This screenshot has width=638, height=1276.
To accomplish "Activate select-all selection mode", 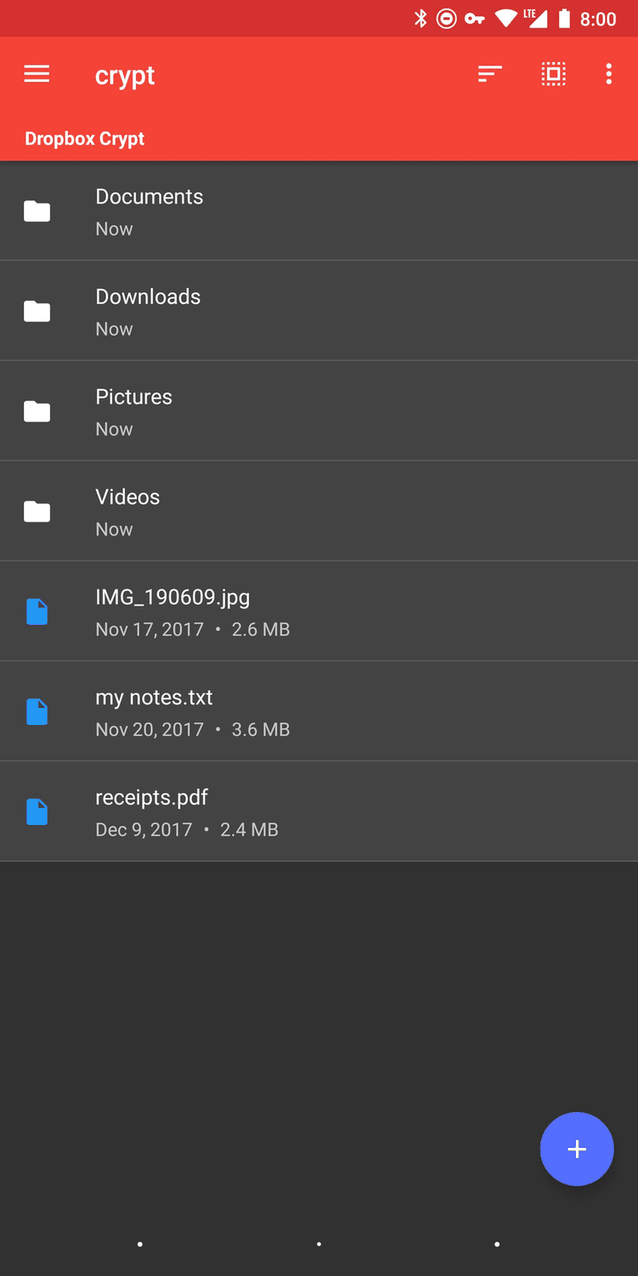I will 553,74.
